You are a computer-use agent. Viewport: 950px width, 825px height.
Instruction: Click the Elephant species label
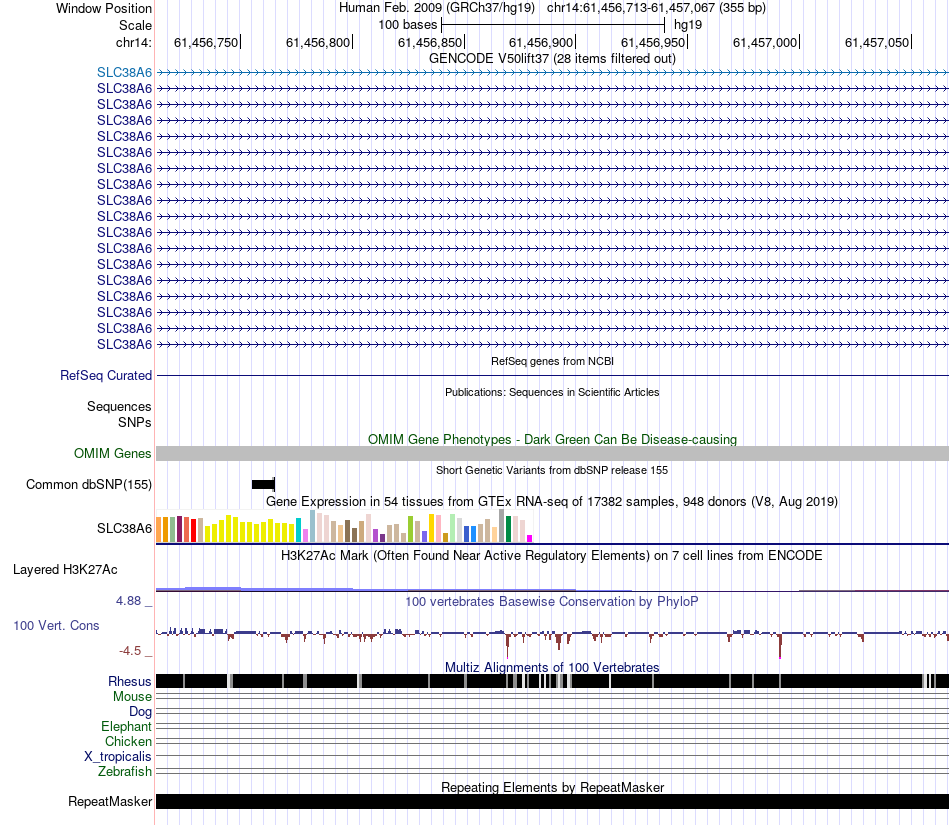[x=126, y=726]
